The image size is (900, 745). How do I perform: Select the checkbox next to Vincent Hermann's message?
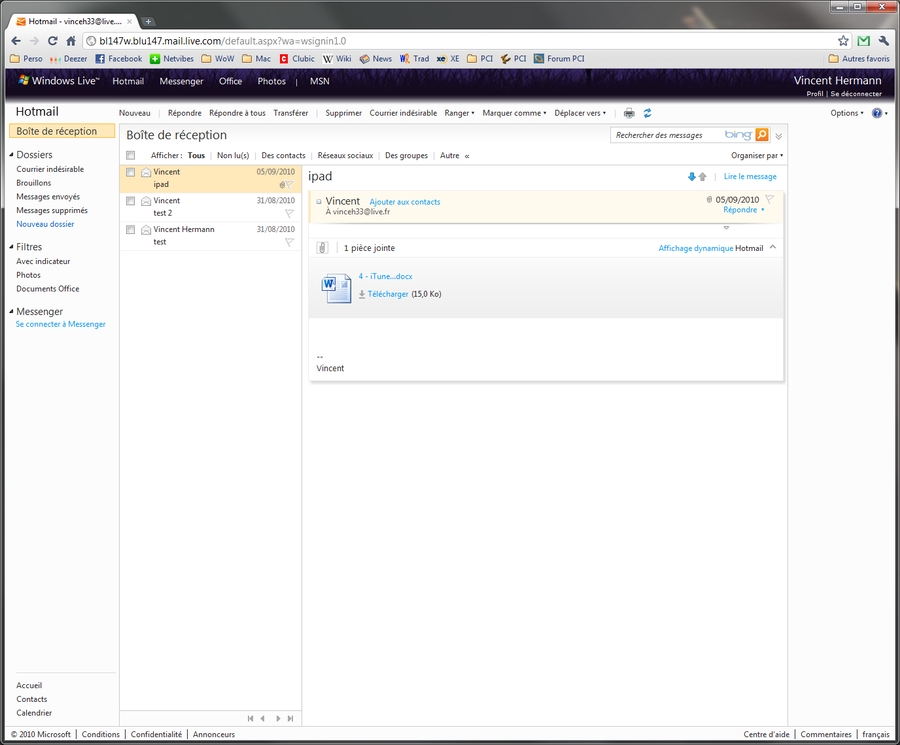point(131,229)
